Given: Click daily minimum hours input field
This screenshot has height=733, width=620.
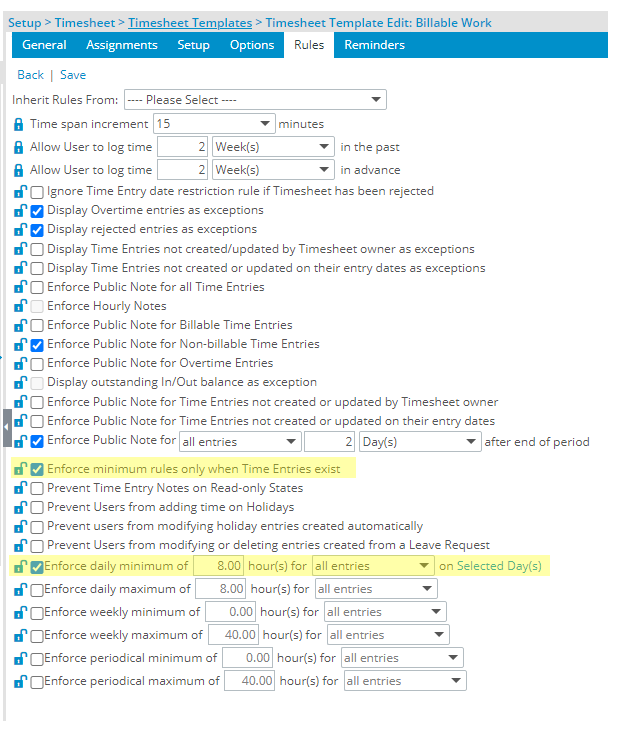Looking at the screenshot, I should pyautogui.click(x=218, y=566).
